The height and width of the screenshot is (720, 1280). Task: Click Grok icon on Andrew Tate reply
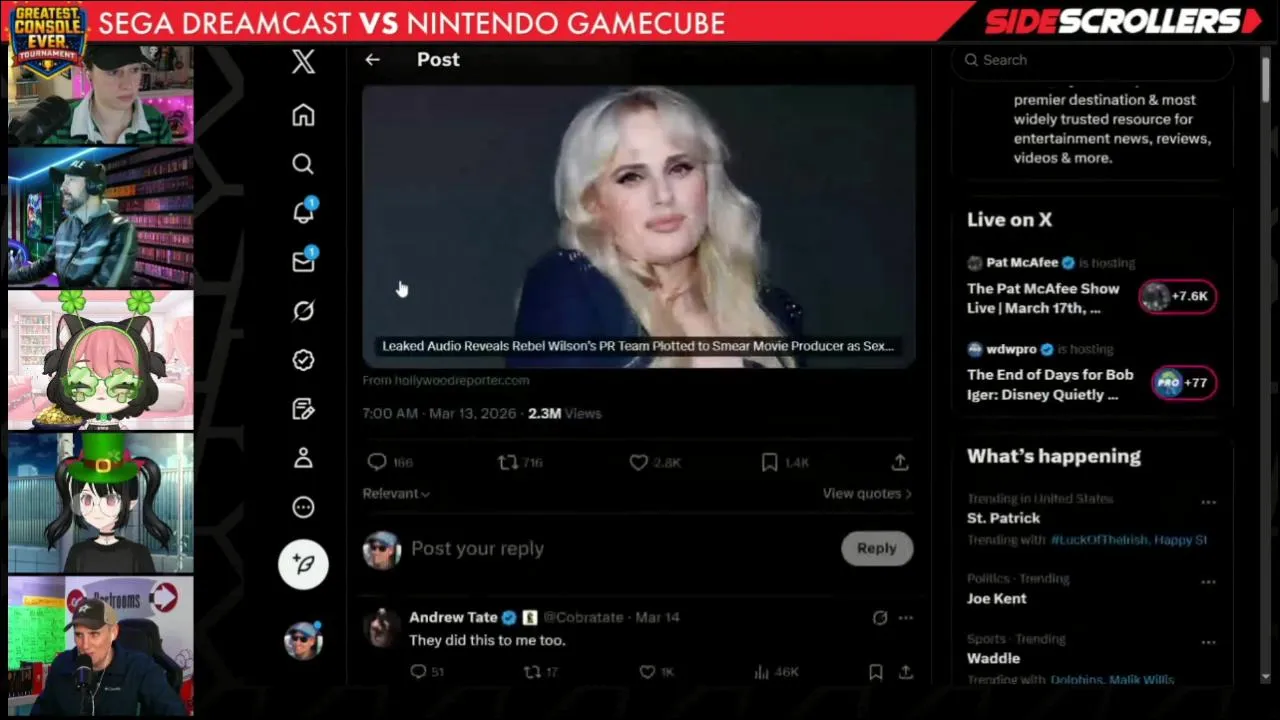pyautogui.click(x=880, y=618)
